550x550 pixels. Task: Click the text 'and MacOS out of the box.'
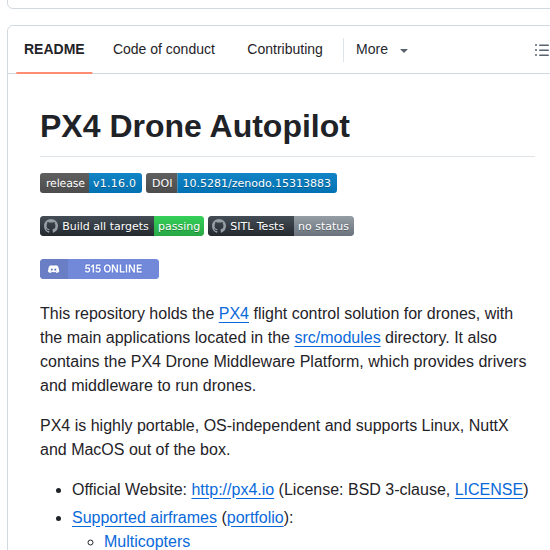(135, 450)
